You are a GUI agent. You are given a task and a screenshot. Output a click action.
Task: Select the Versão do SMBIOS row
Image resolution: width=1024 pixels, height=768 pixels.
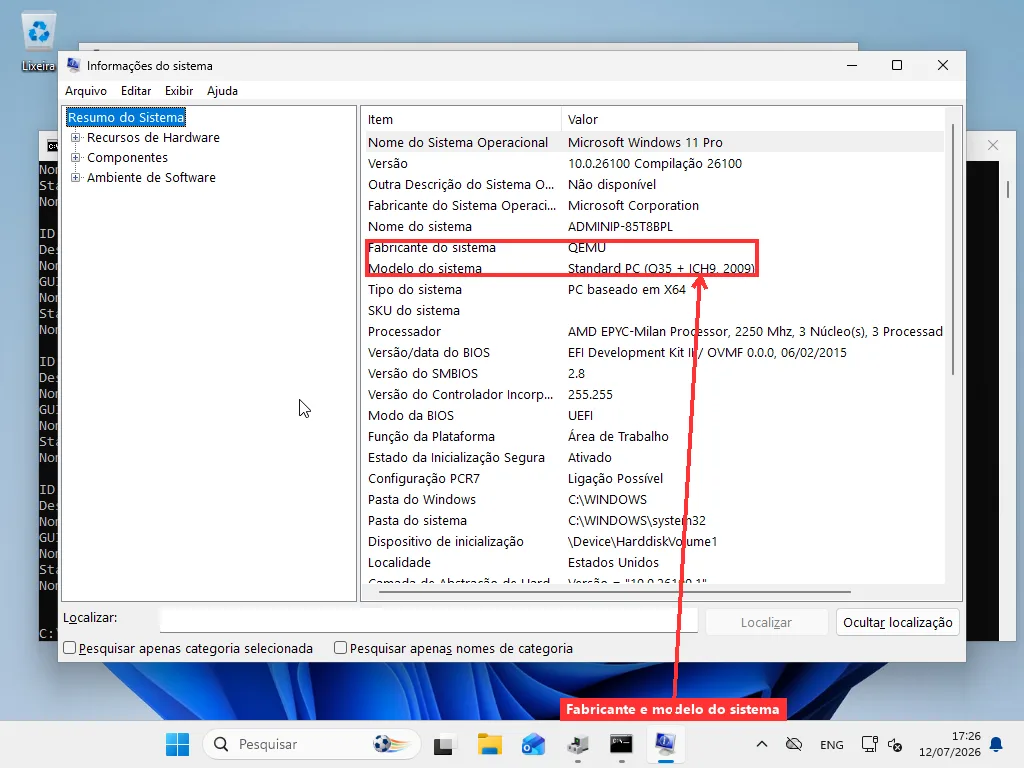coord(653,374)
